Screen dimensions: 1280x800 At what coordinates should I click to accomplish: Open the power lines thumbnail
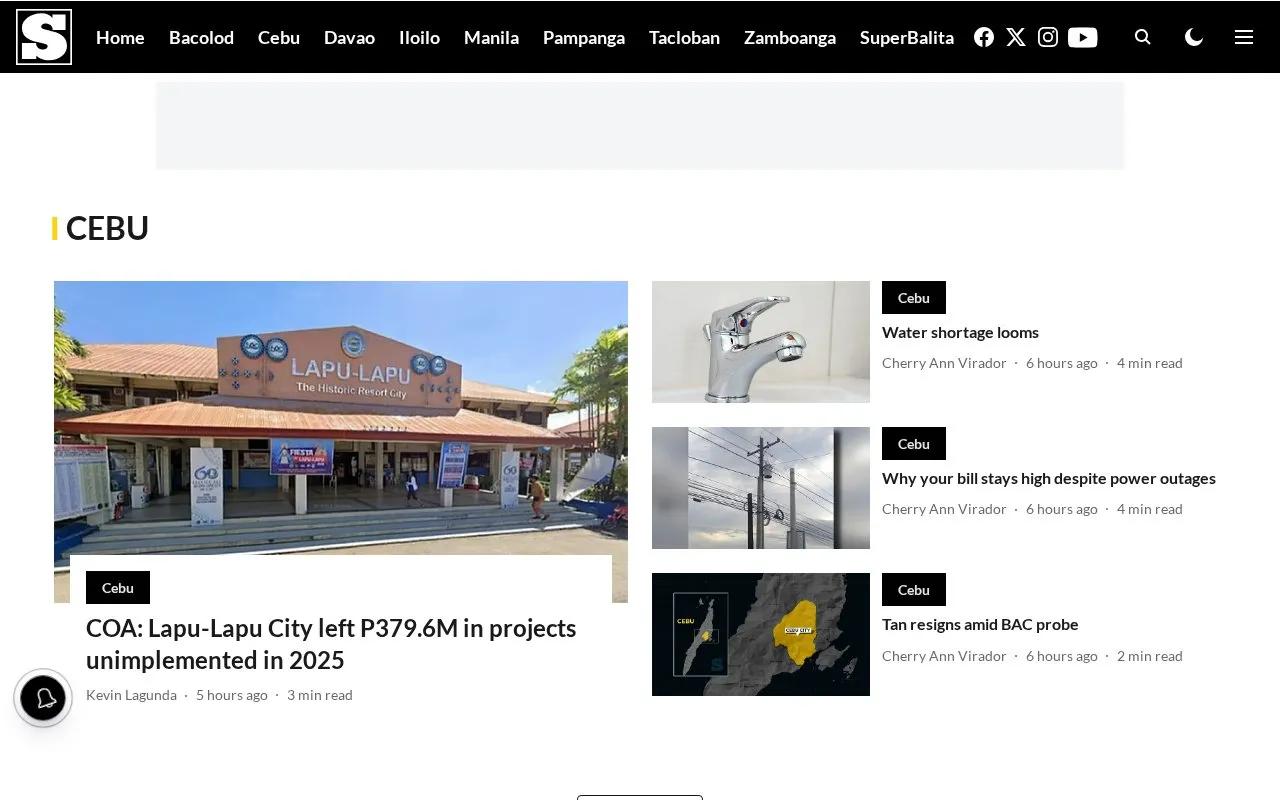[x=761, y=488]
